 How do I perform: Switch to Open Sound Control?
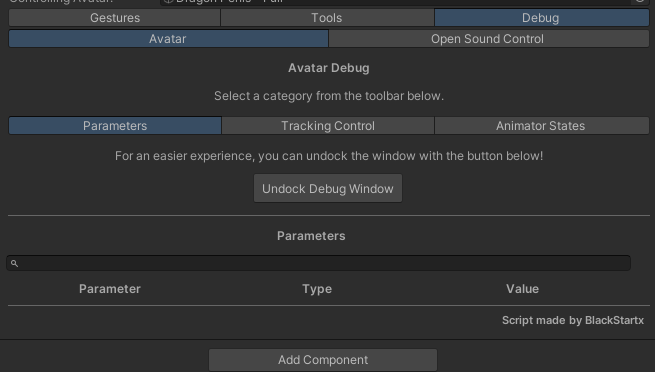tap(488, 39)
